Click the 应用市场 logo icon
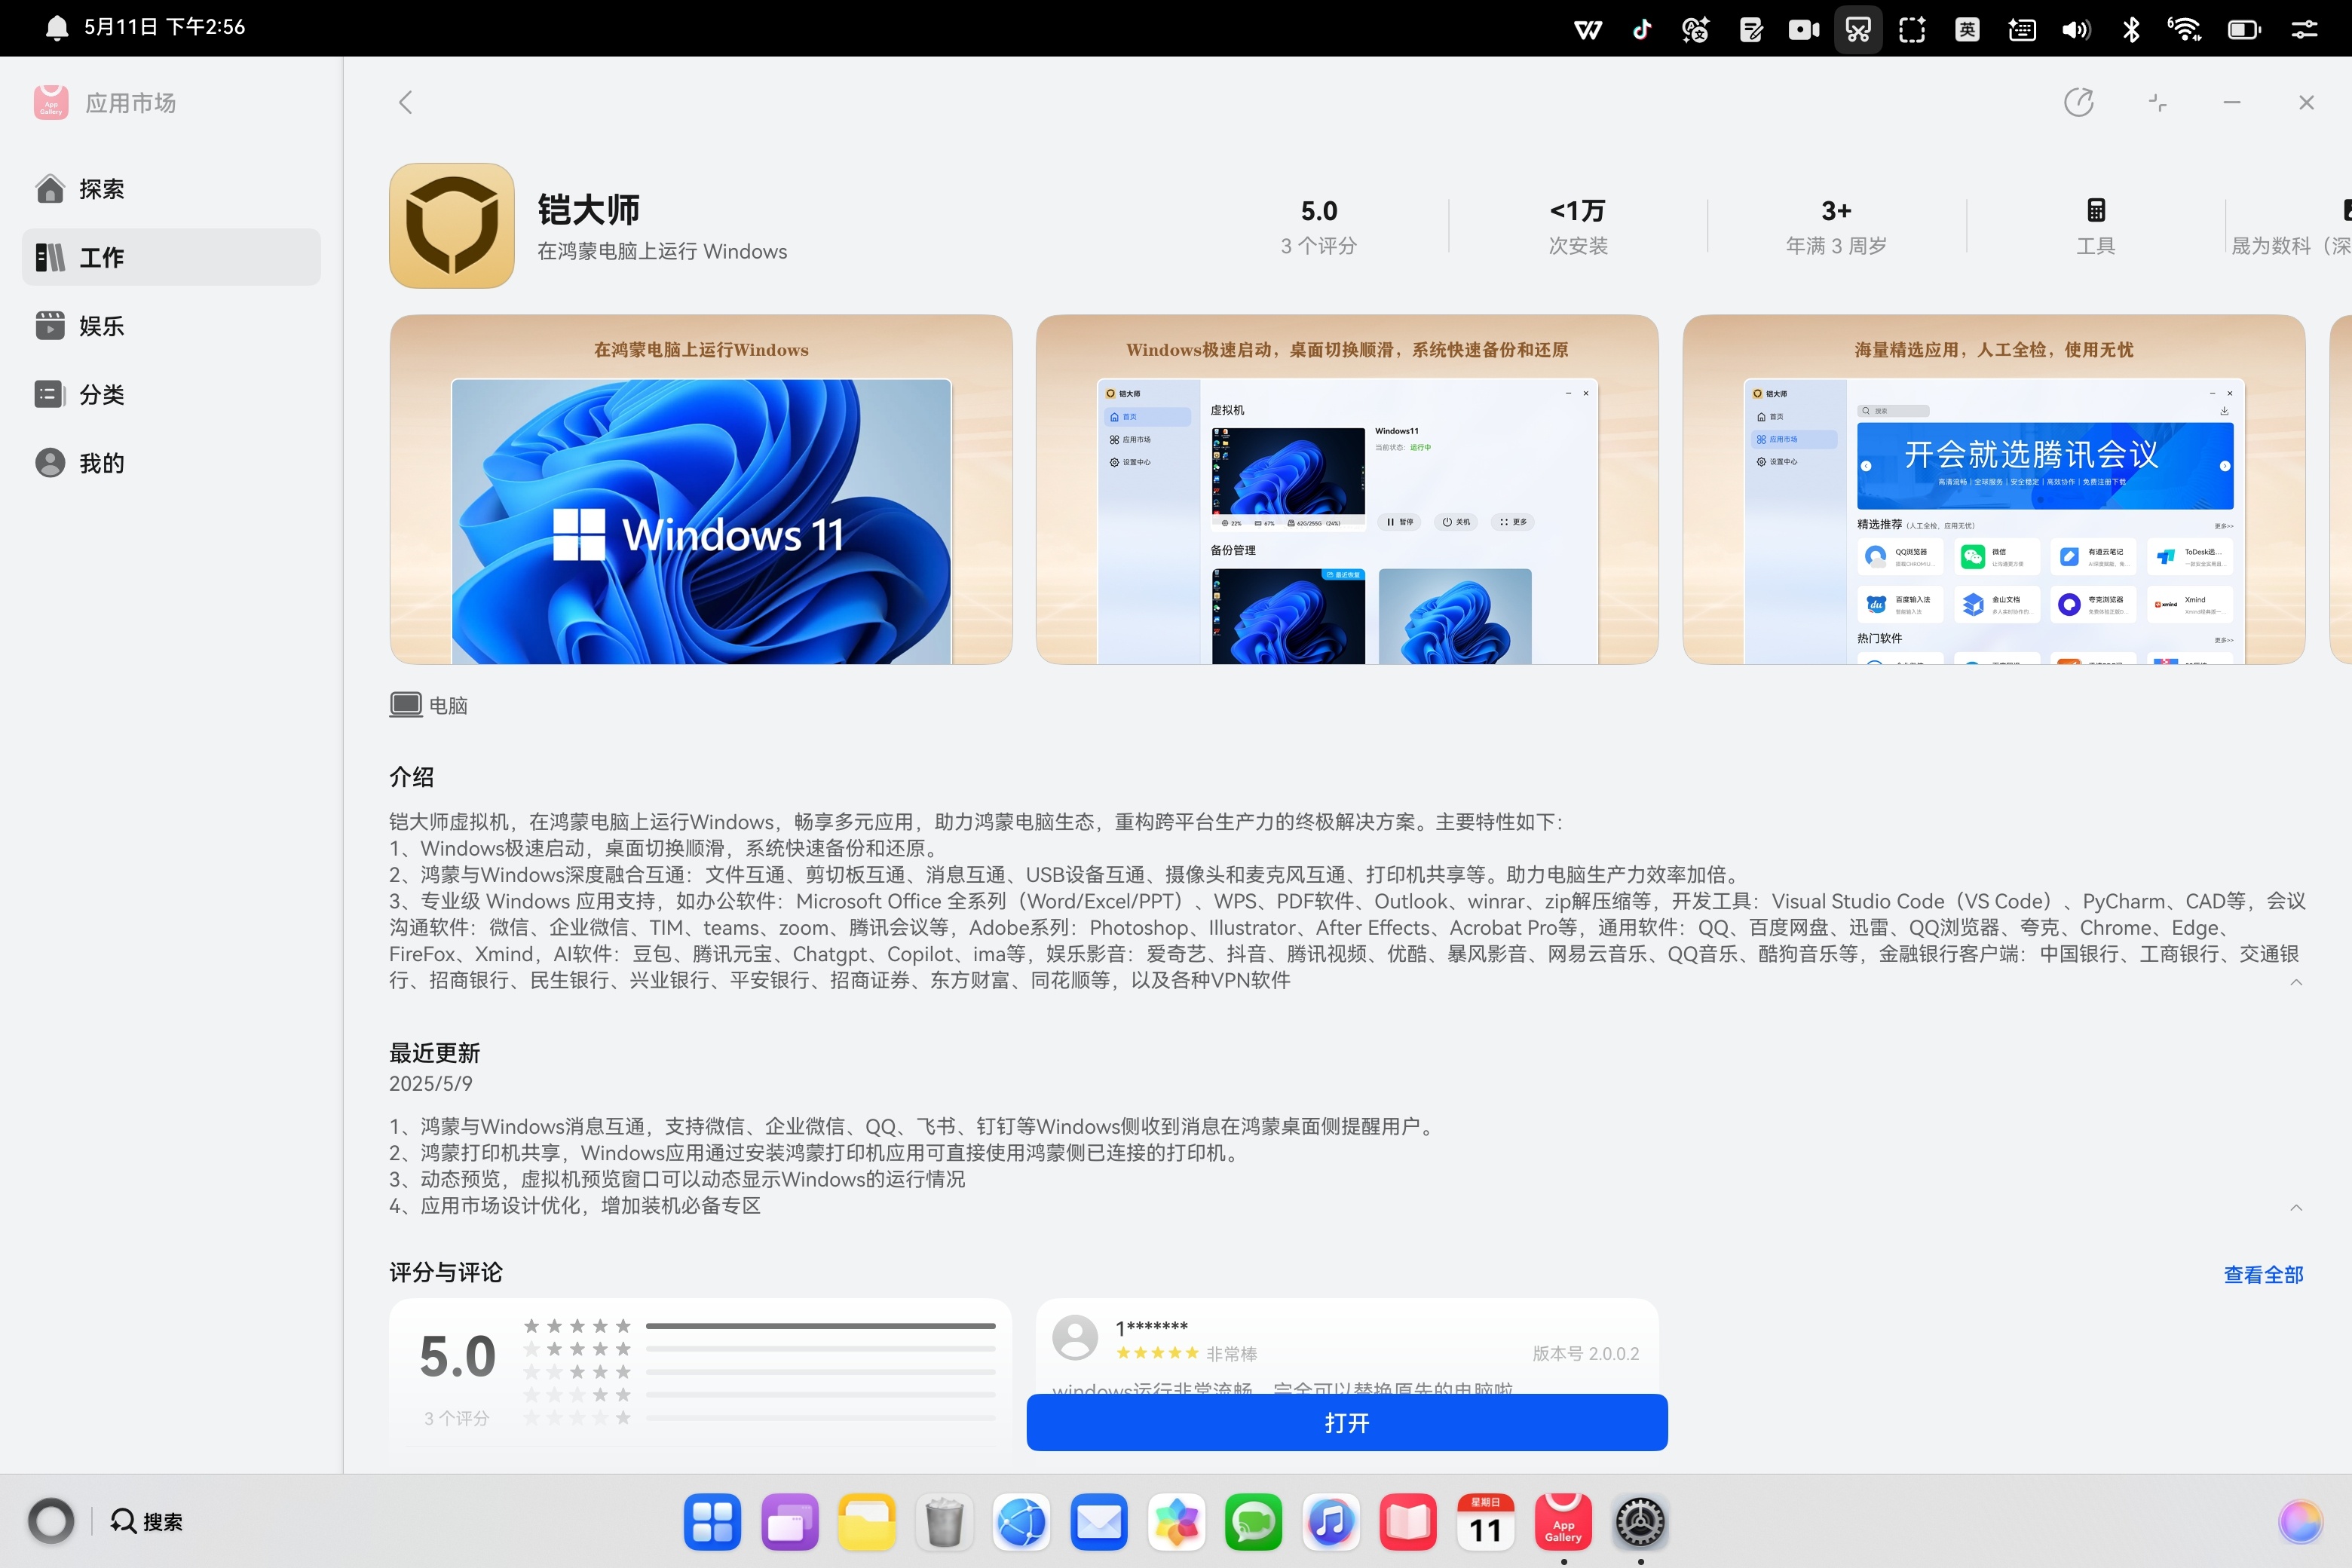This screenshot has height=1568, width=2352. point(51,103)
